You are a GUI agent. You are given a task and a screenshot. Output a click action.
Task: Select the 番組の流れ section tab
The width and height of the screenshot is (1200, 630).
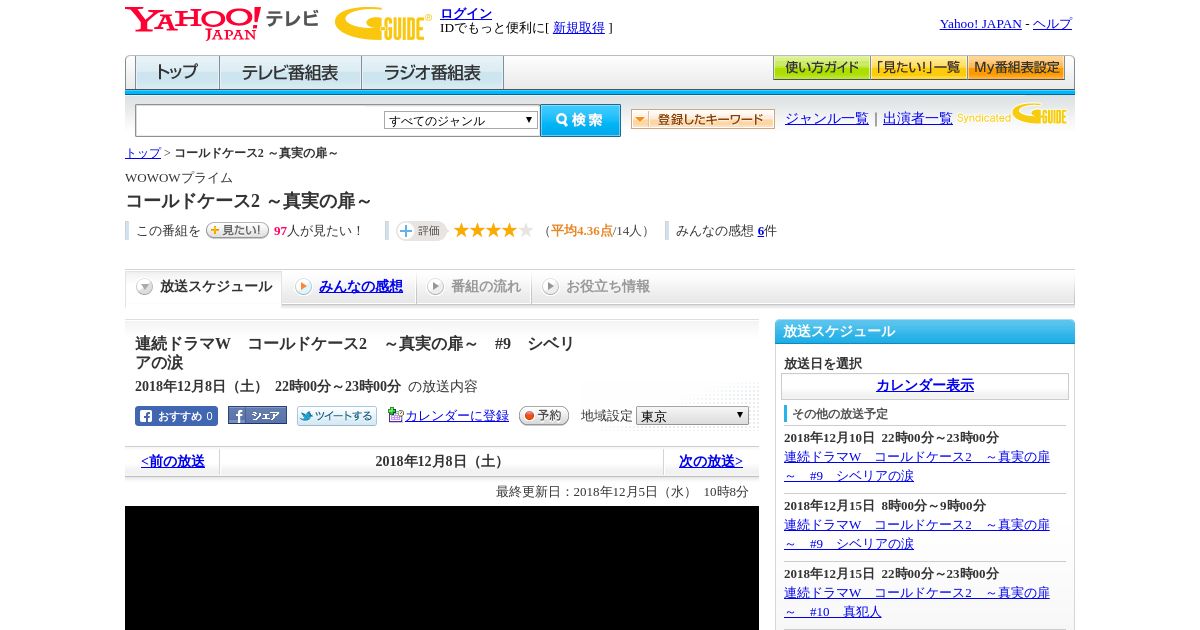474,287
